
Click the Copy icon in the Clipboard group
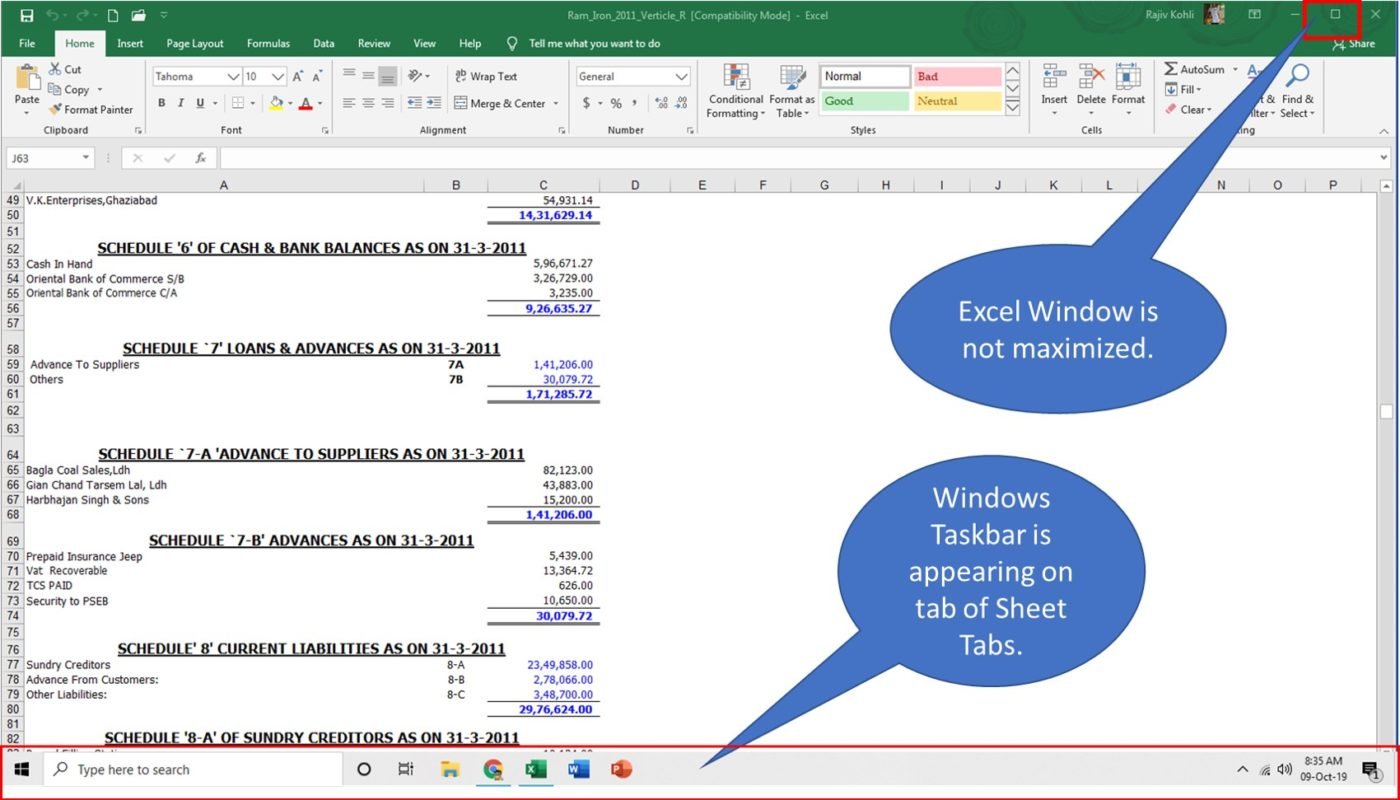[55, 89]
